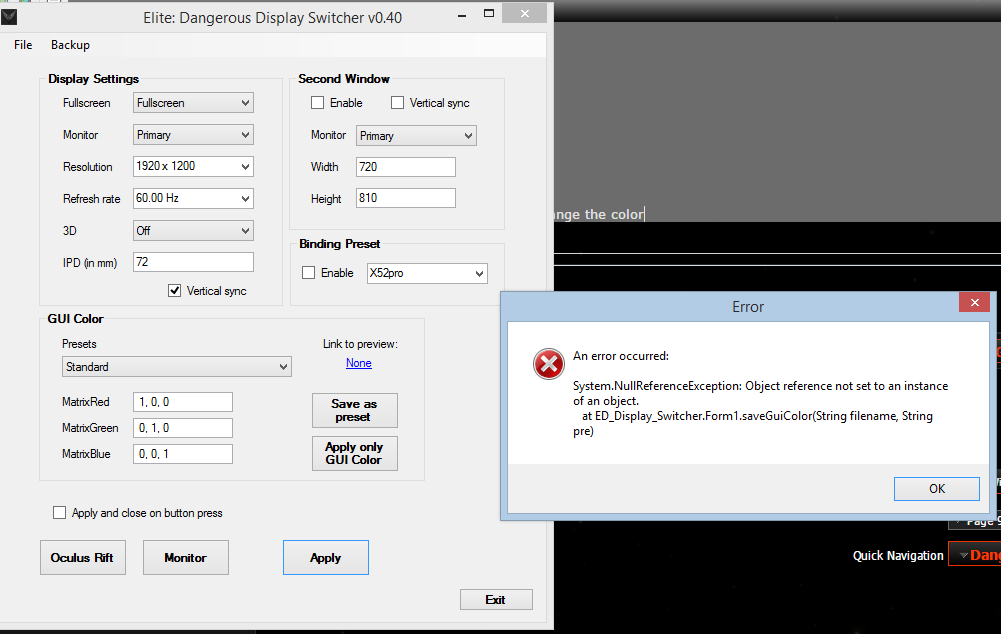Close the Error dialog with the red X
The height and width of the screenshot is (634, 1001).
(974, 303)
